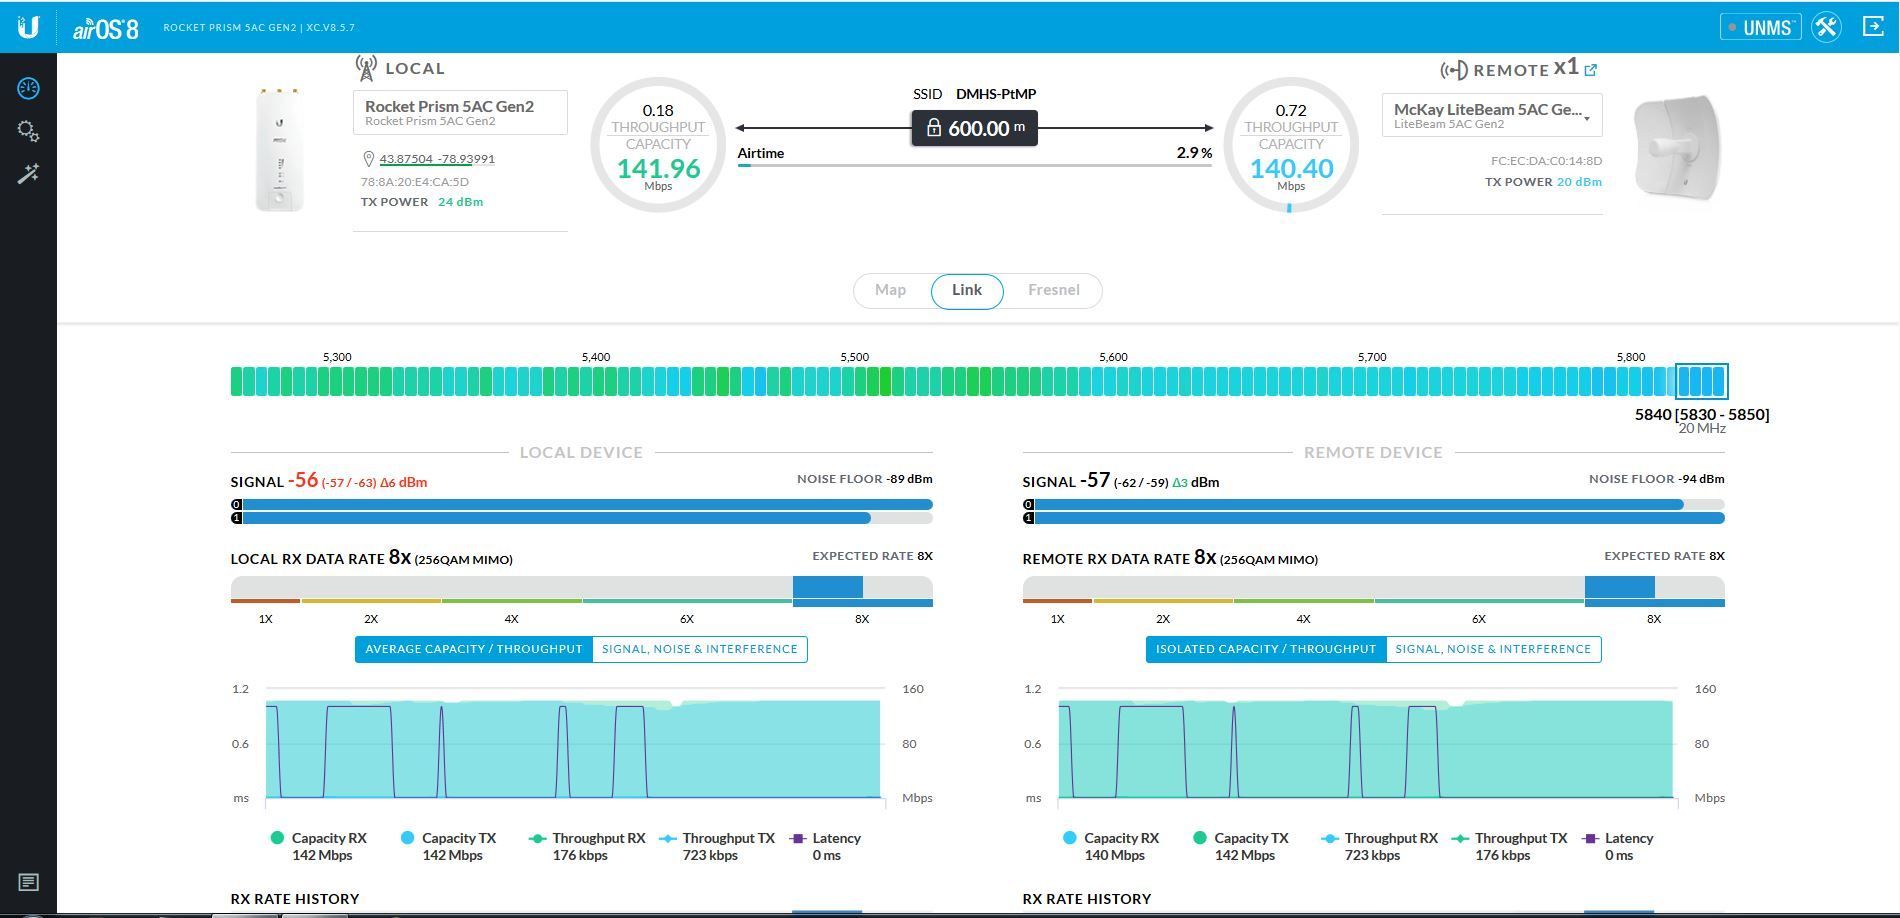This screenshot has width=1900, height=918.
Task: Click the Airtime progress bar
Action: coord(974,165)
